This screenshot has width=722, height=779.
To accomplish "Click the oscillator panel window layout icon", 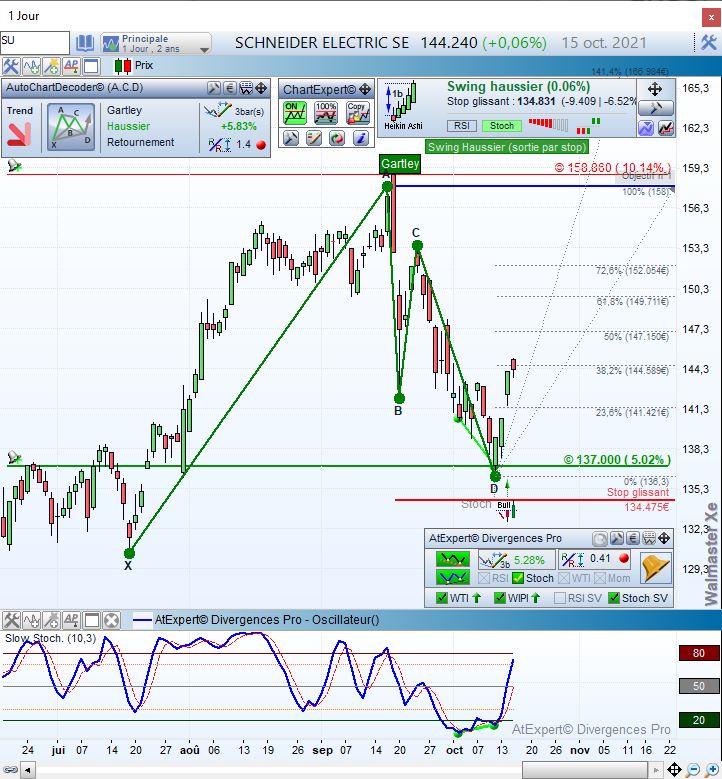I will click(92, 620).
